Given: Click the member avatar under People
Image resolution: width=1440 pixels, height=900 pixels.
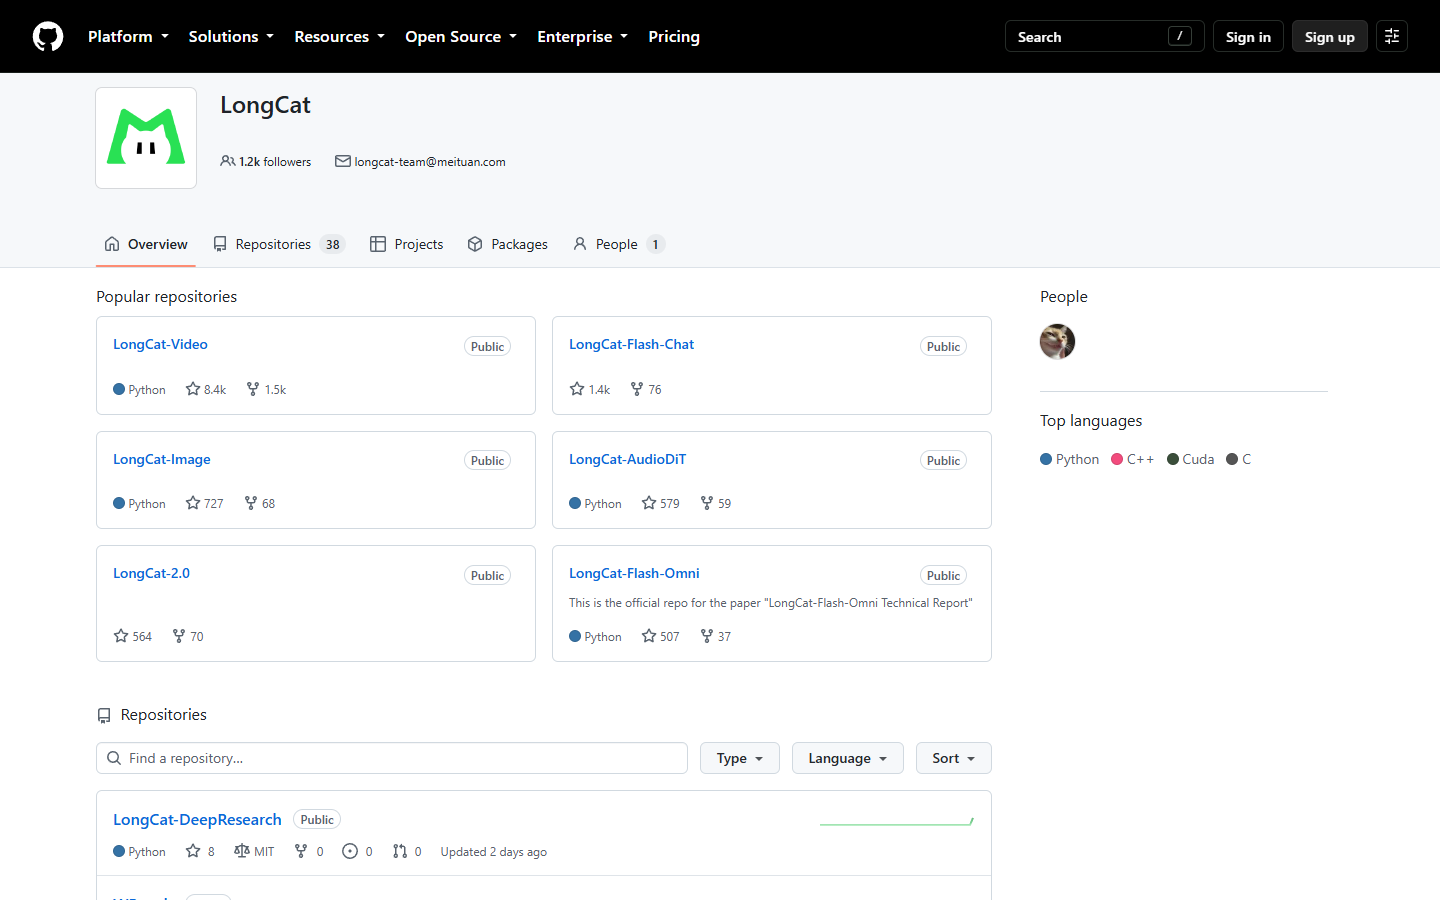Looking at the screenshot, I should pos(1057,342).
